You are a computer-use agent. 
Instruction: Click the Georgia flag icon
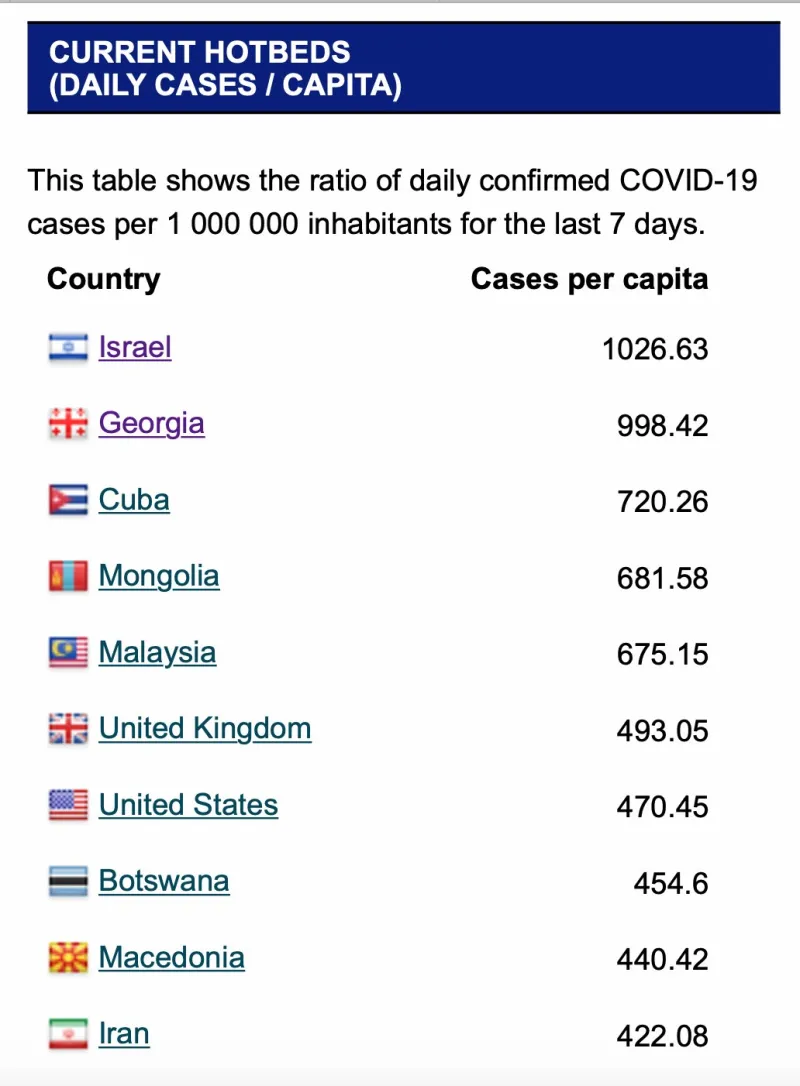[68, 423]
